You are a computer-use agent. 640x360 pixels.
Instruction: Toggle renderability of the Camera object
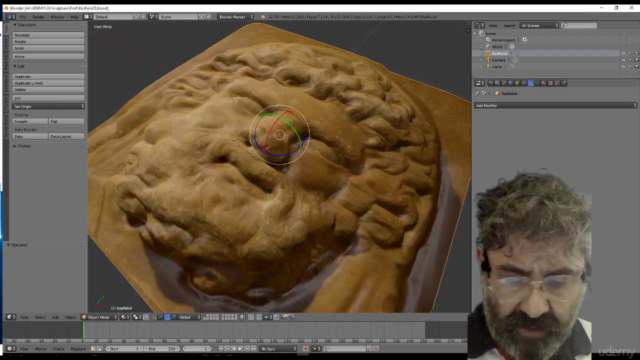pos(636,60)
